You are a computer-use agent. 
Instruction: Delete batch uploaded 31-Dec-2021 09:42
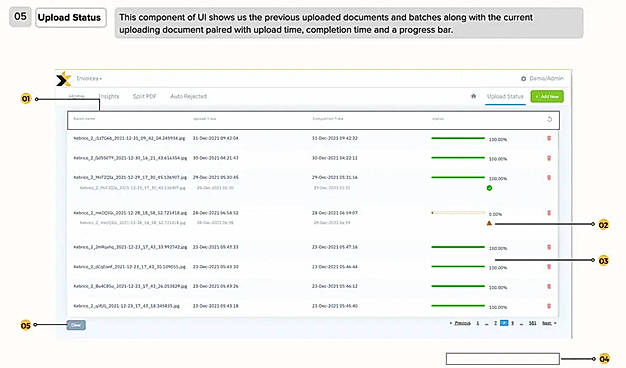point(549,138)
